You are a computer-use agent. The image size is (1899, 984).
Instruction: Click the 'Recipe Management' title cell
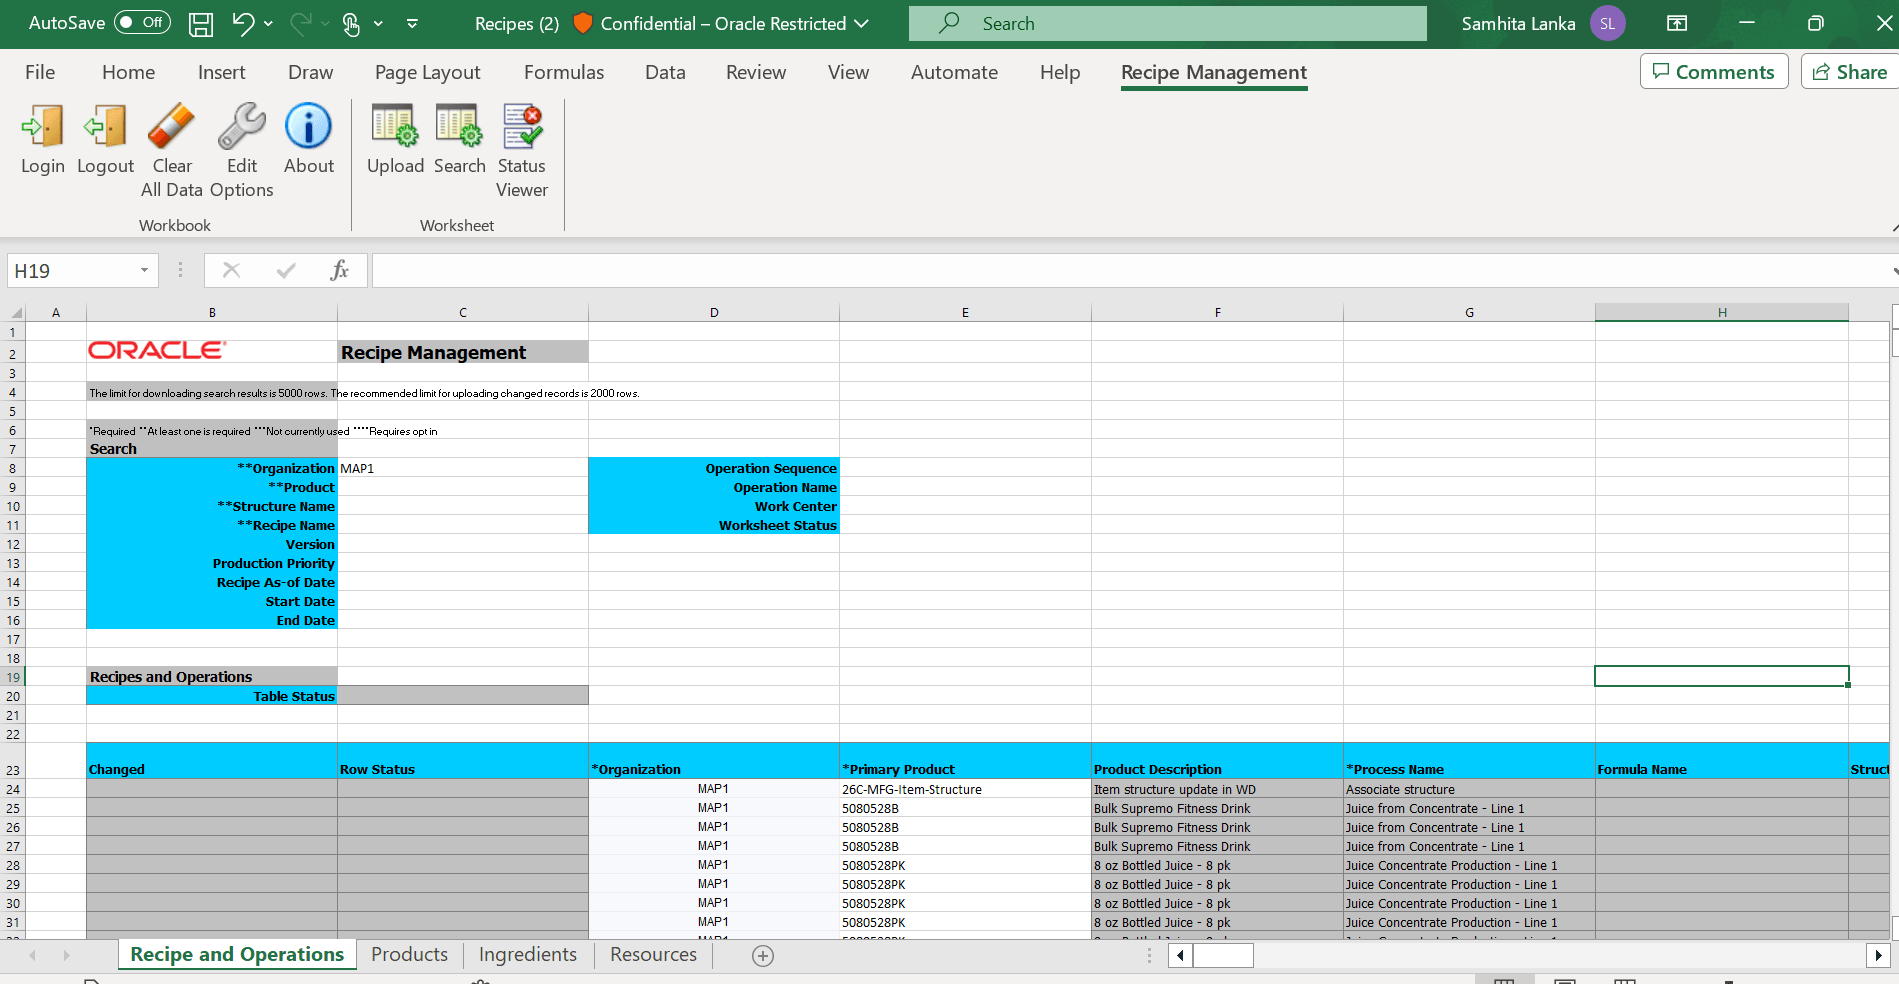tap(463, 352)
